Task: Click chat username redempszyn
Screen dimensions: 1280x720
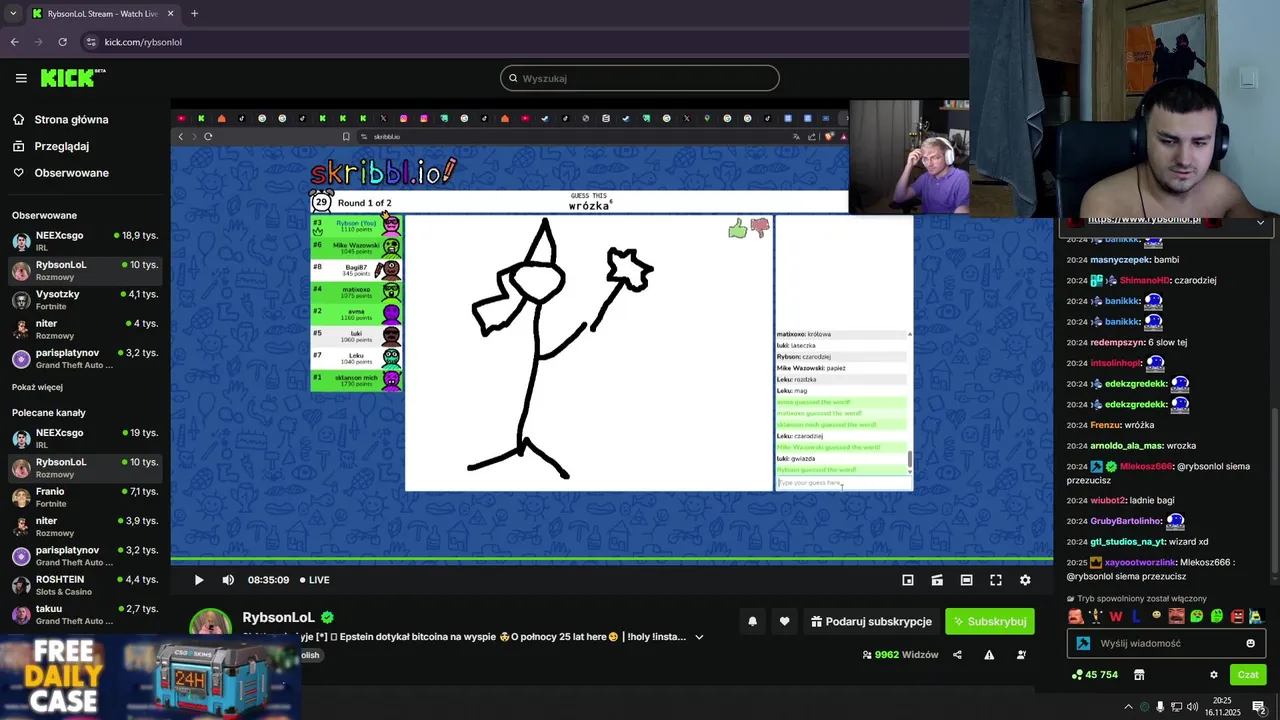Action: [x=1119, y=342]
